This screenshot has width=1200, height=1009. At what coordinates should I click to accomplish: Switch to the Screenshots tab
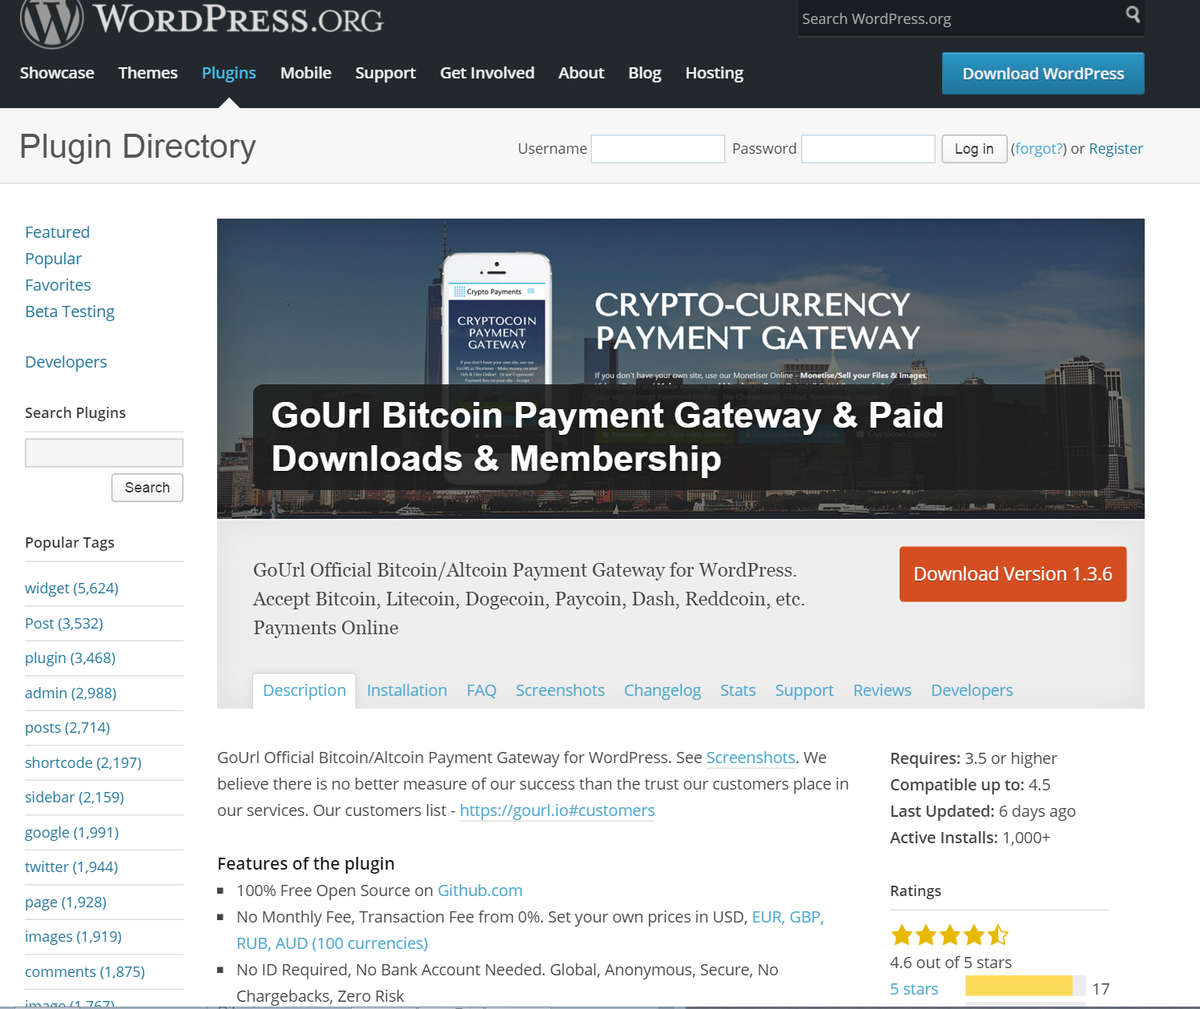(560, 690)
